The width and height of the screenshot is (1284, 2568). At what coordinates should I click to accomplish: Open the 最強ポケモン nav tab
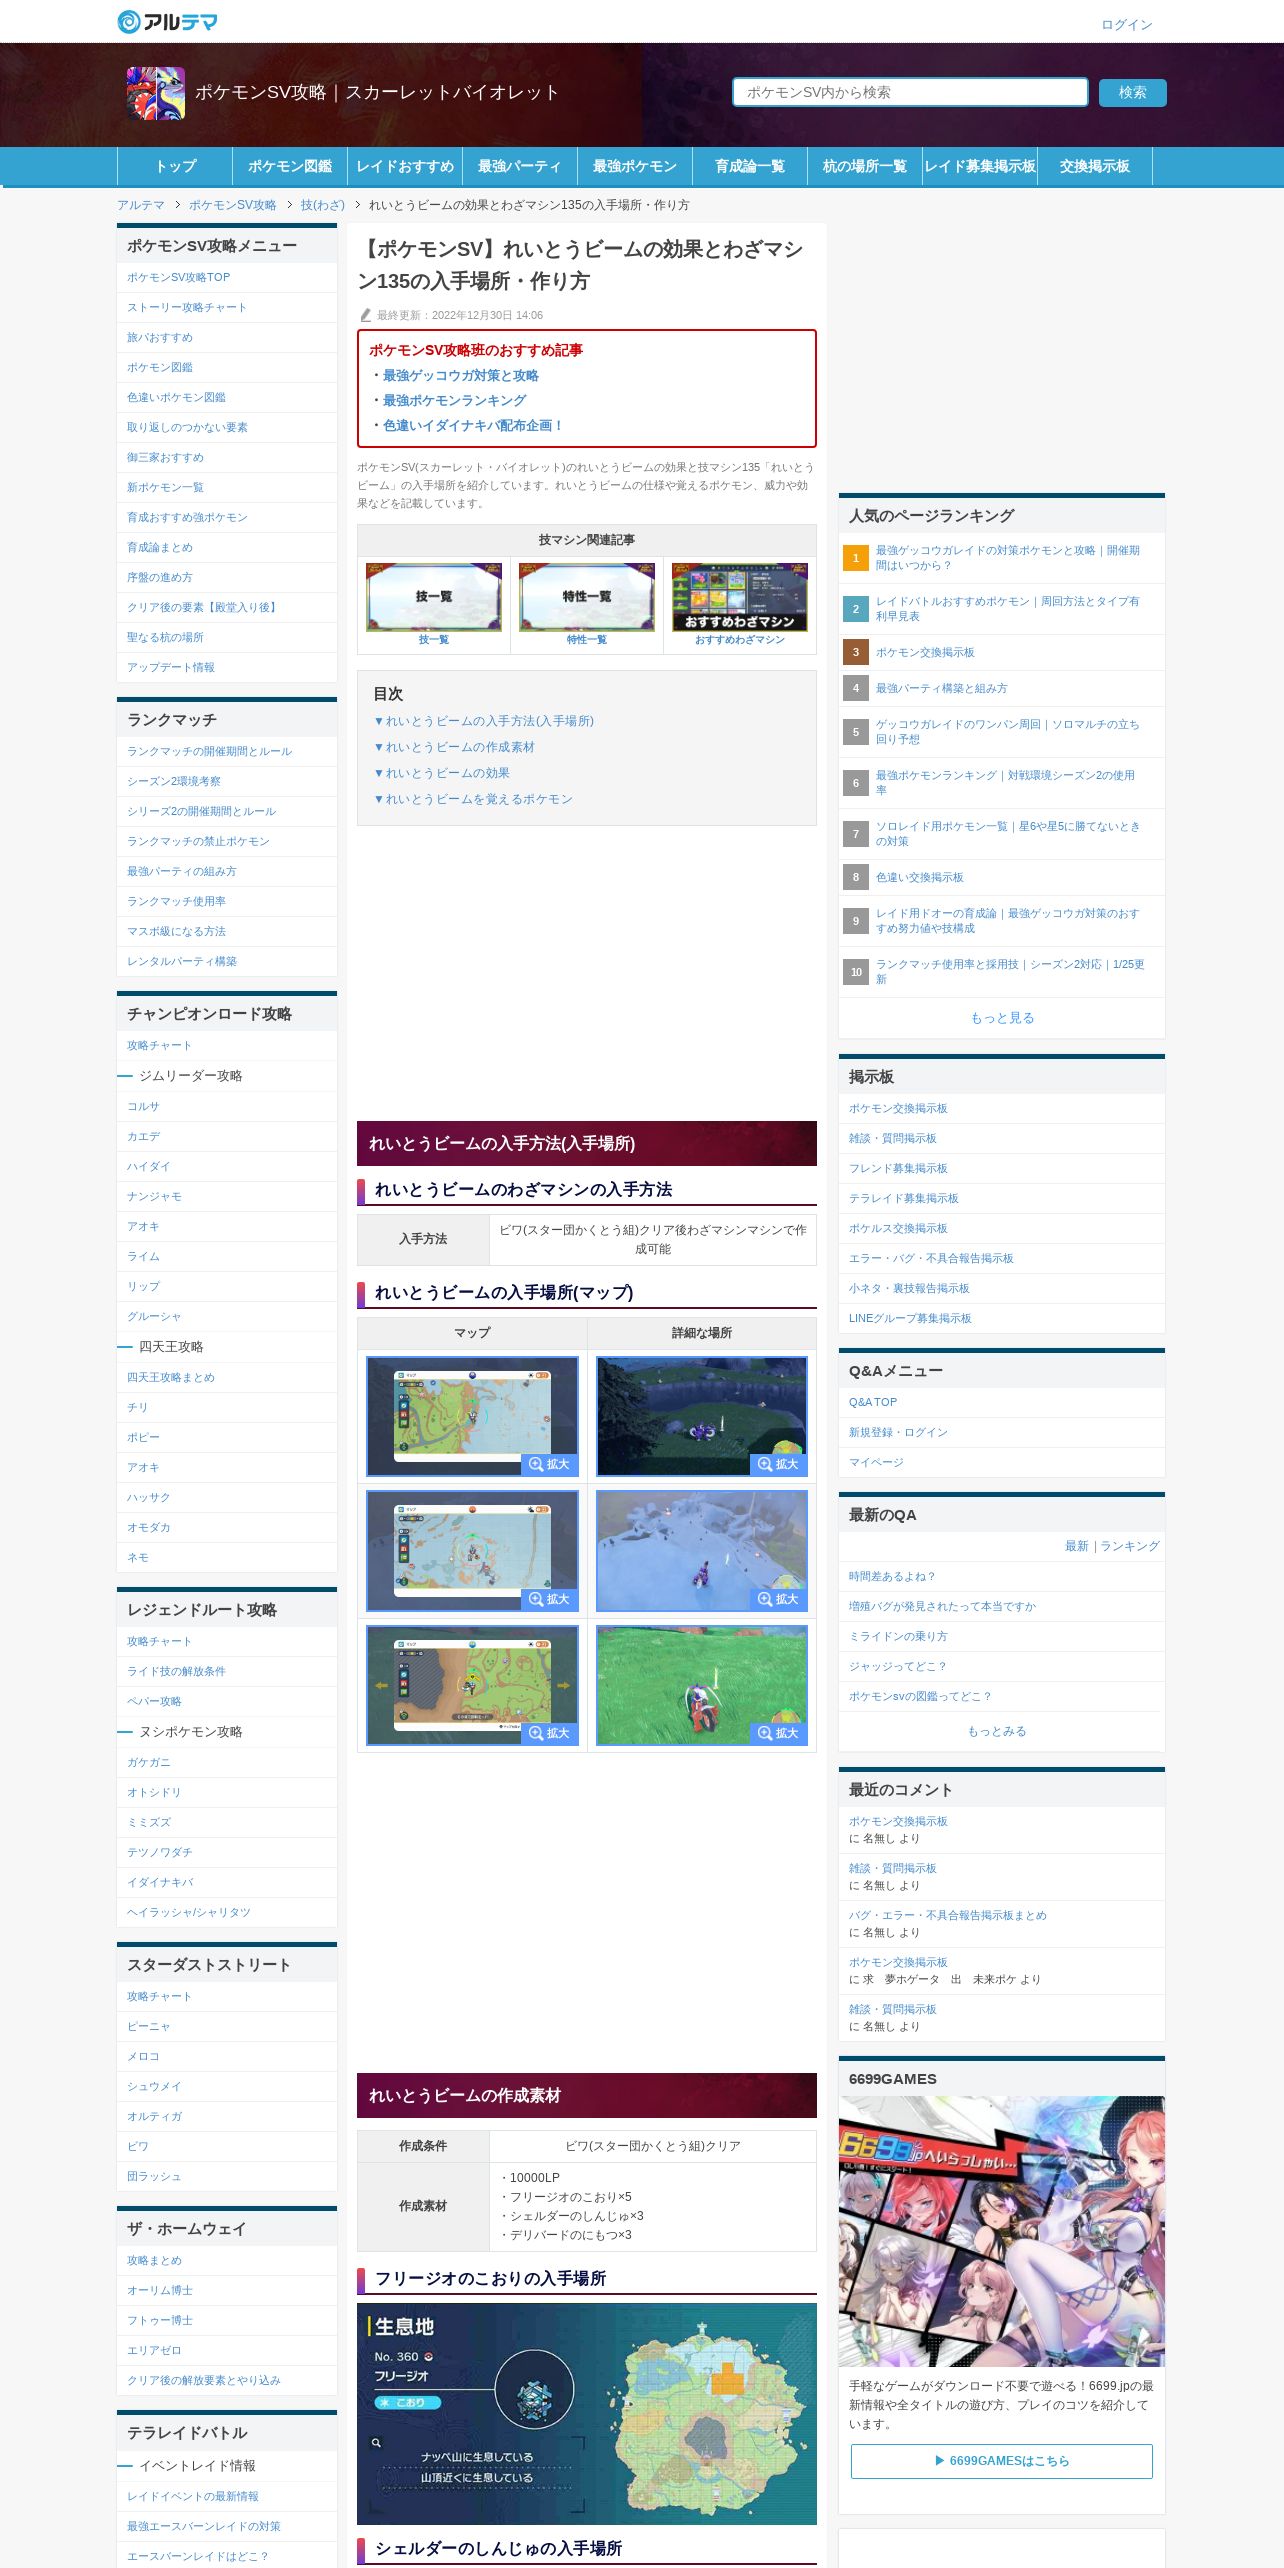(635, 166)
